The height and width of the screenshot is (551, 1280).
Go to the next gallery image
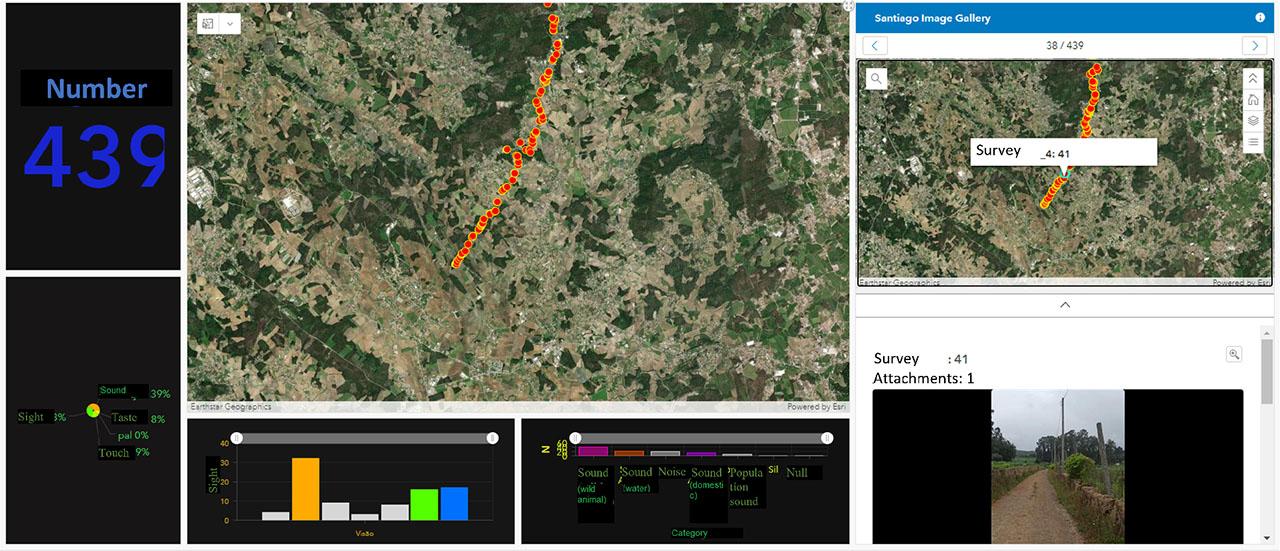pyautogui.click(x=1253, y=45)
